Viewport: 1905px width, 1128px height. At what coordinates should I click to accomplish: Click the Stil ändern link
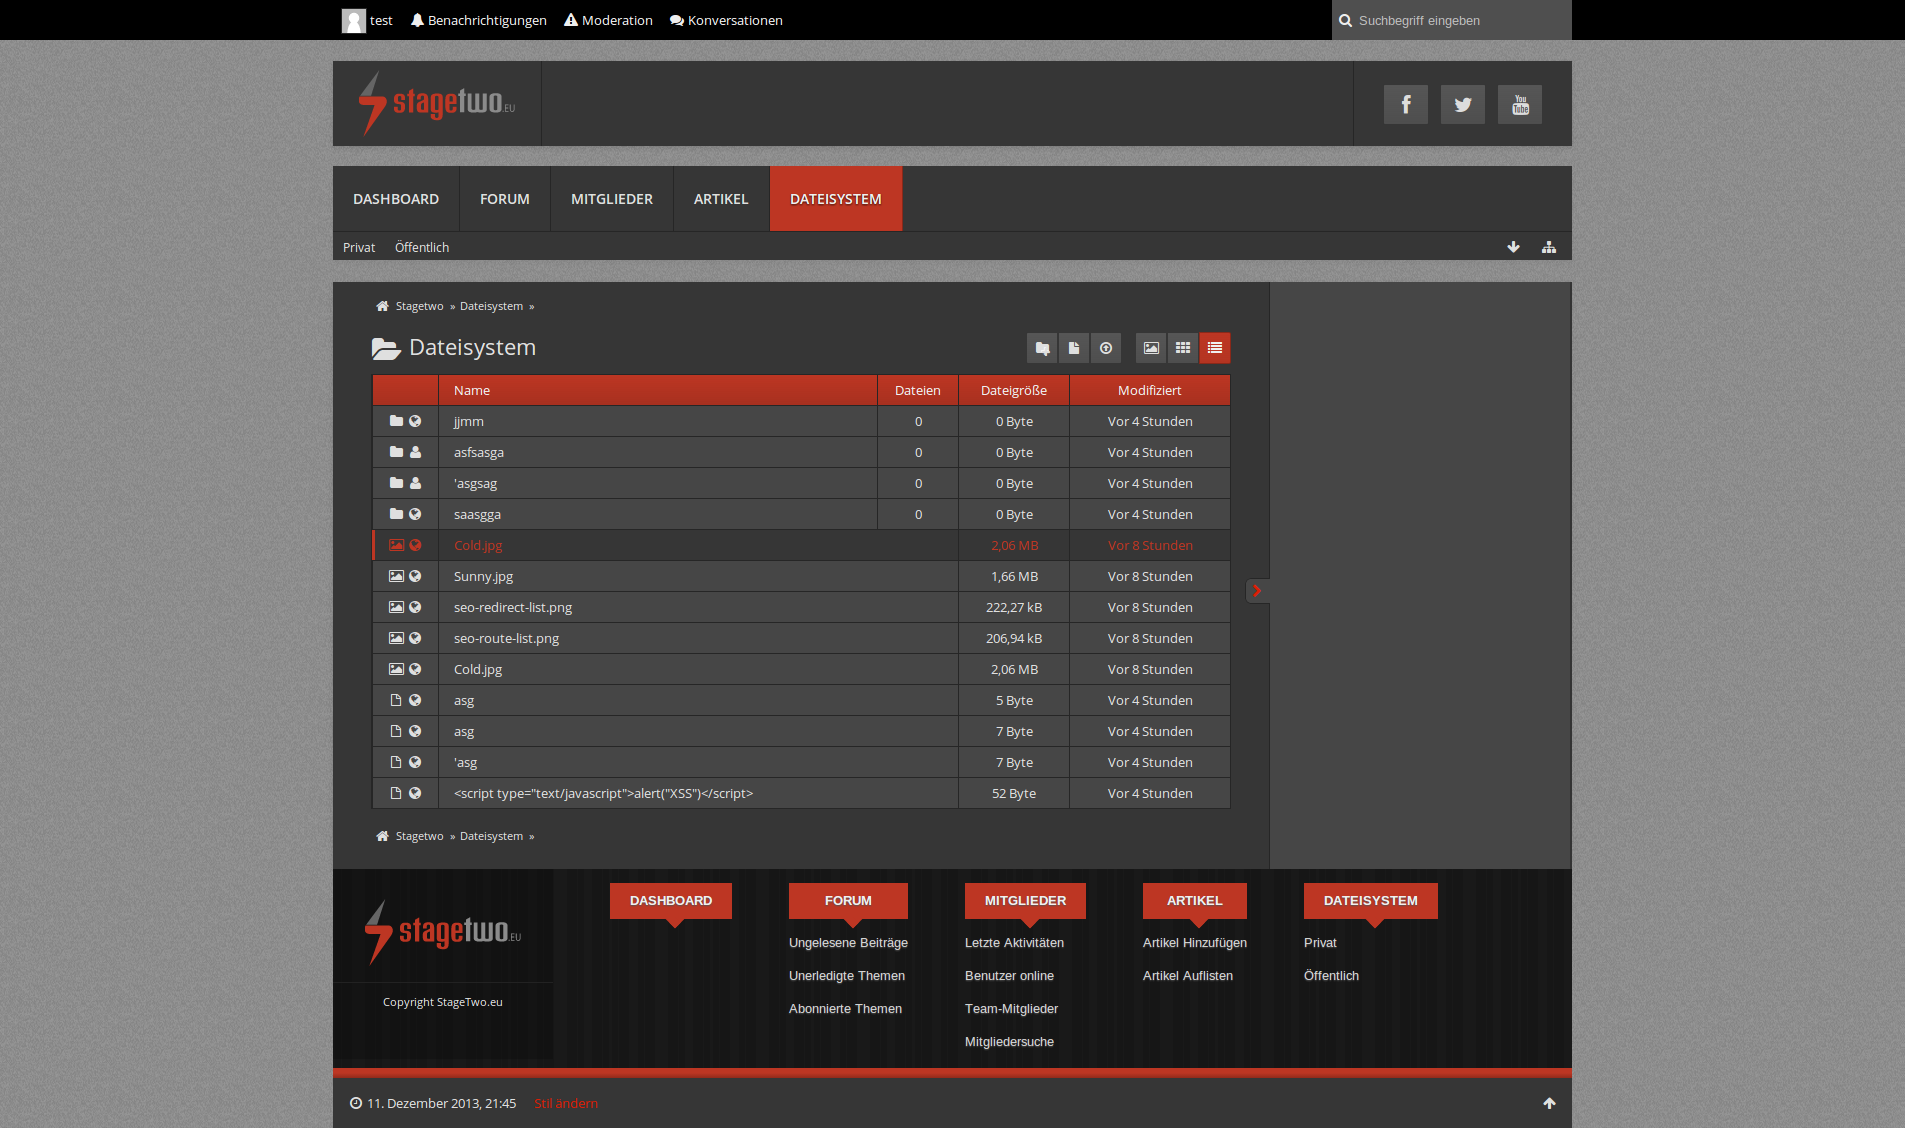pyautogui.click(x=566, y=1103)
